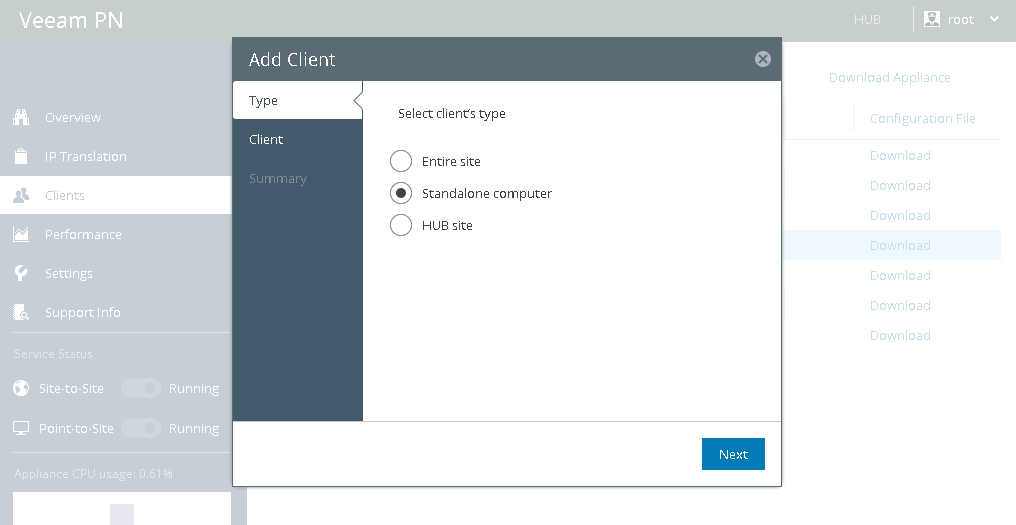Click the Clients people icon
The height and width of the screenshot is (525, 1016).
pyautogui.click(x=21, y=195)
